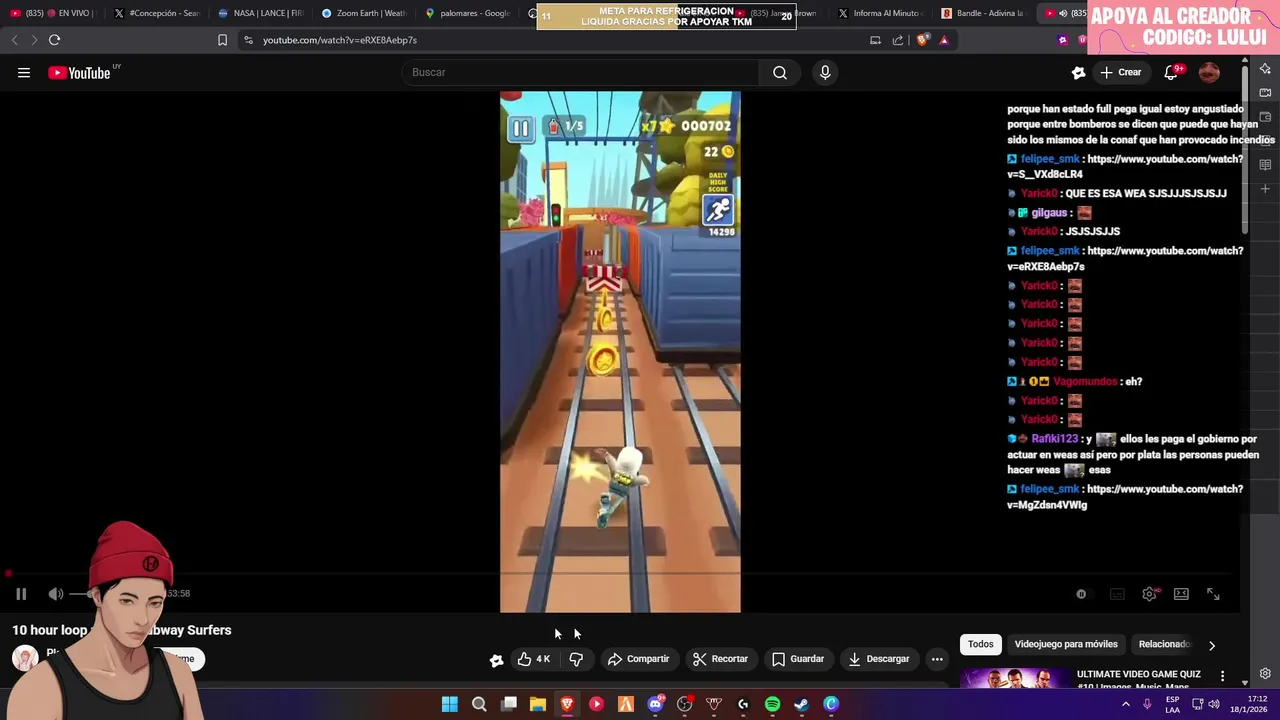Screen dimensions: 1280x720
Task: Open the YouTube hamburger guide menu
Action: (23, 72)
